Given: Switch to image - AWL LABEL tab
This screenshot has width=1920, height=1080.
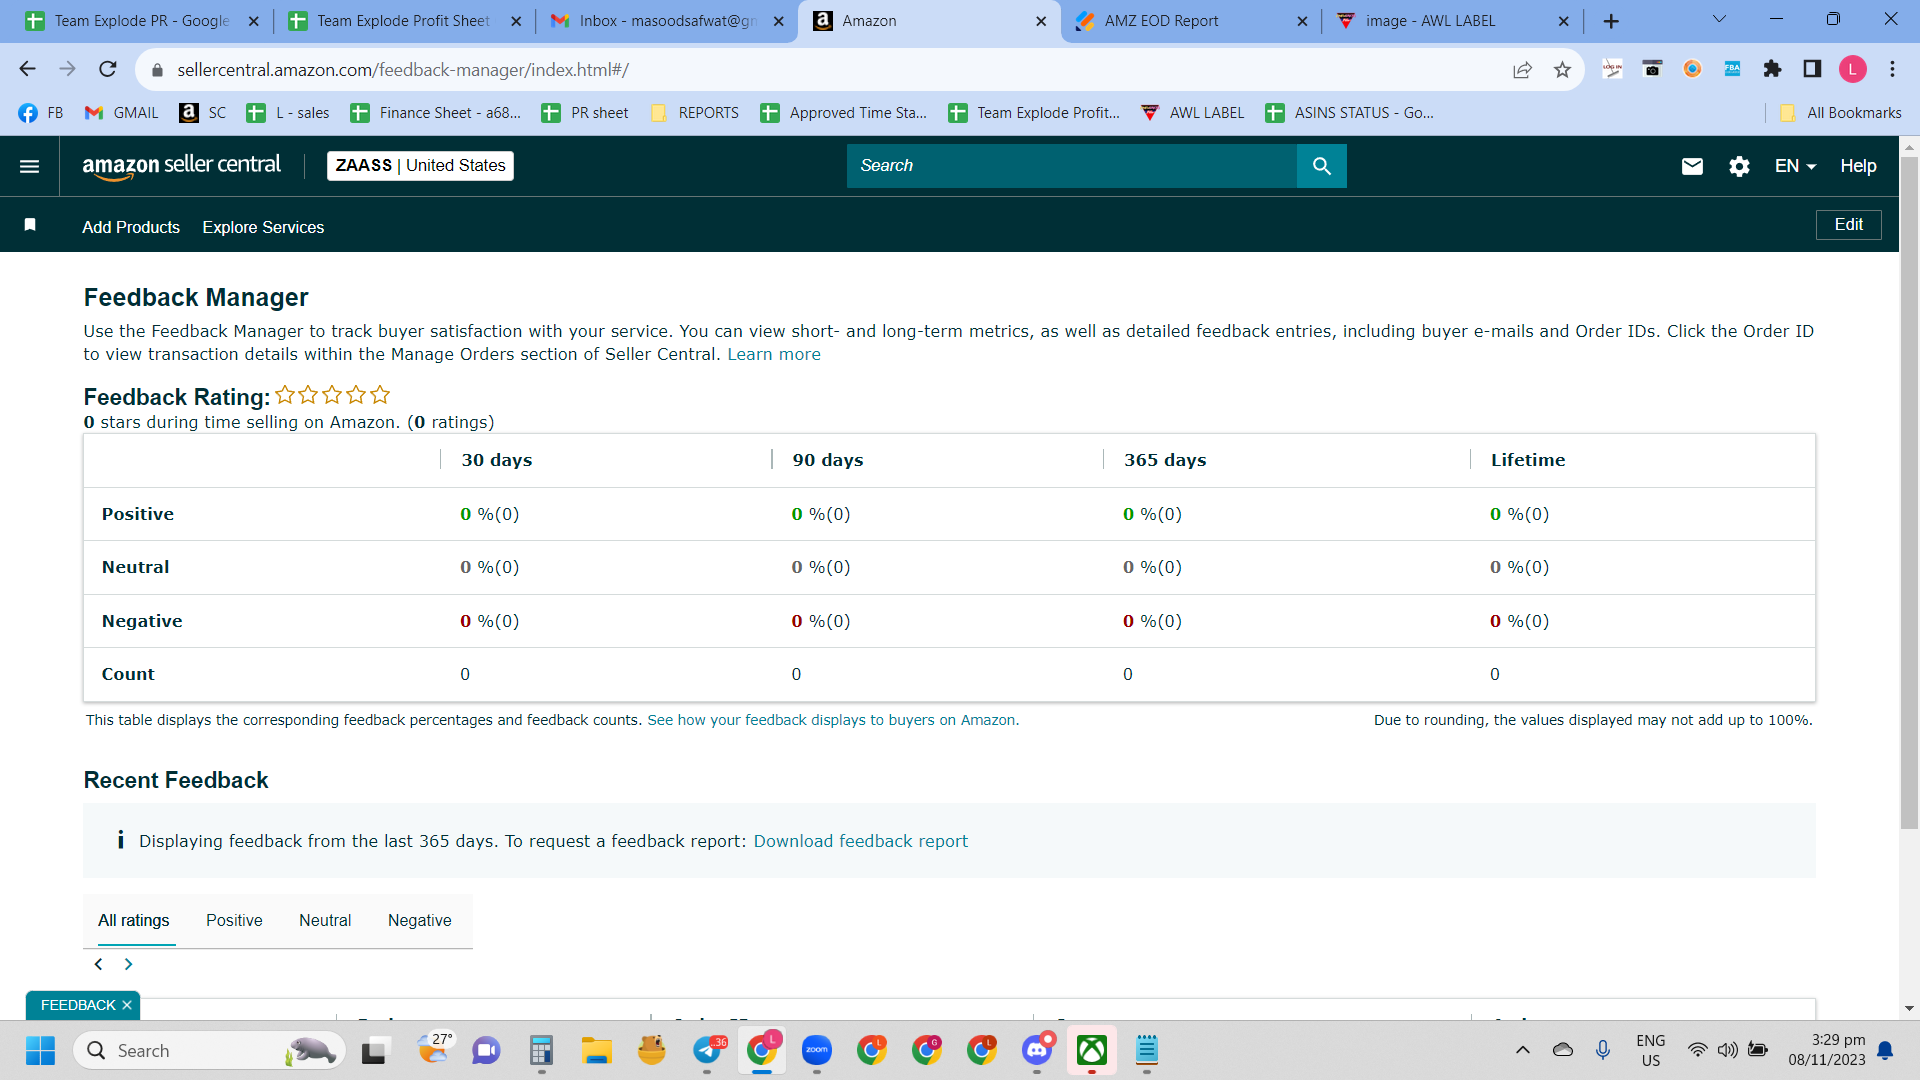Looking at the screenshot, I should click(x=1453, y=20).
